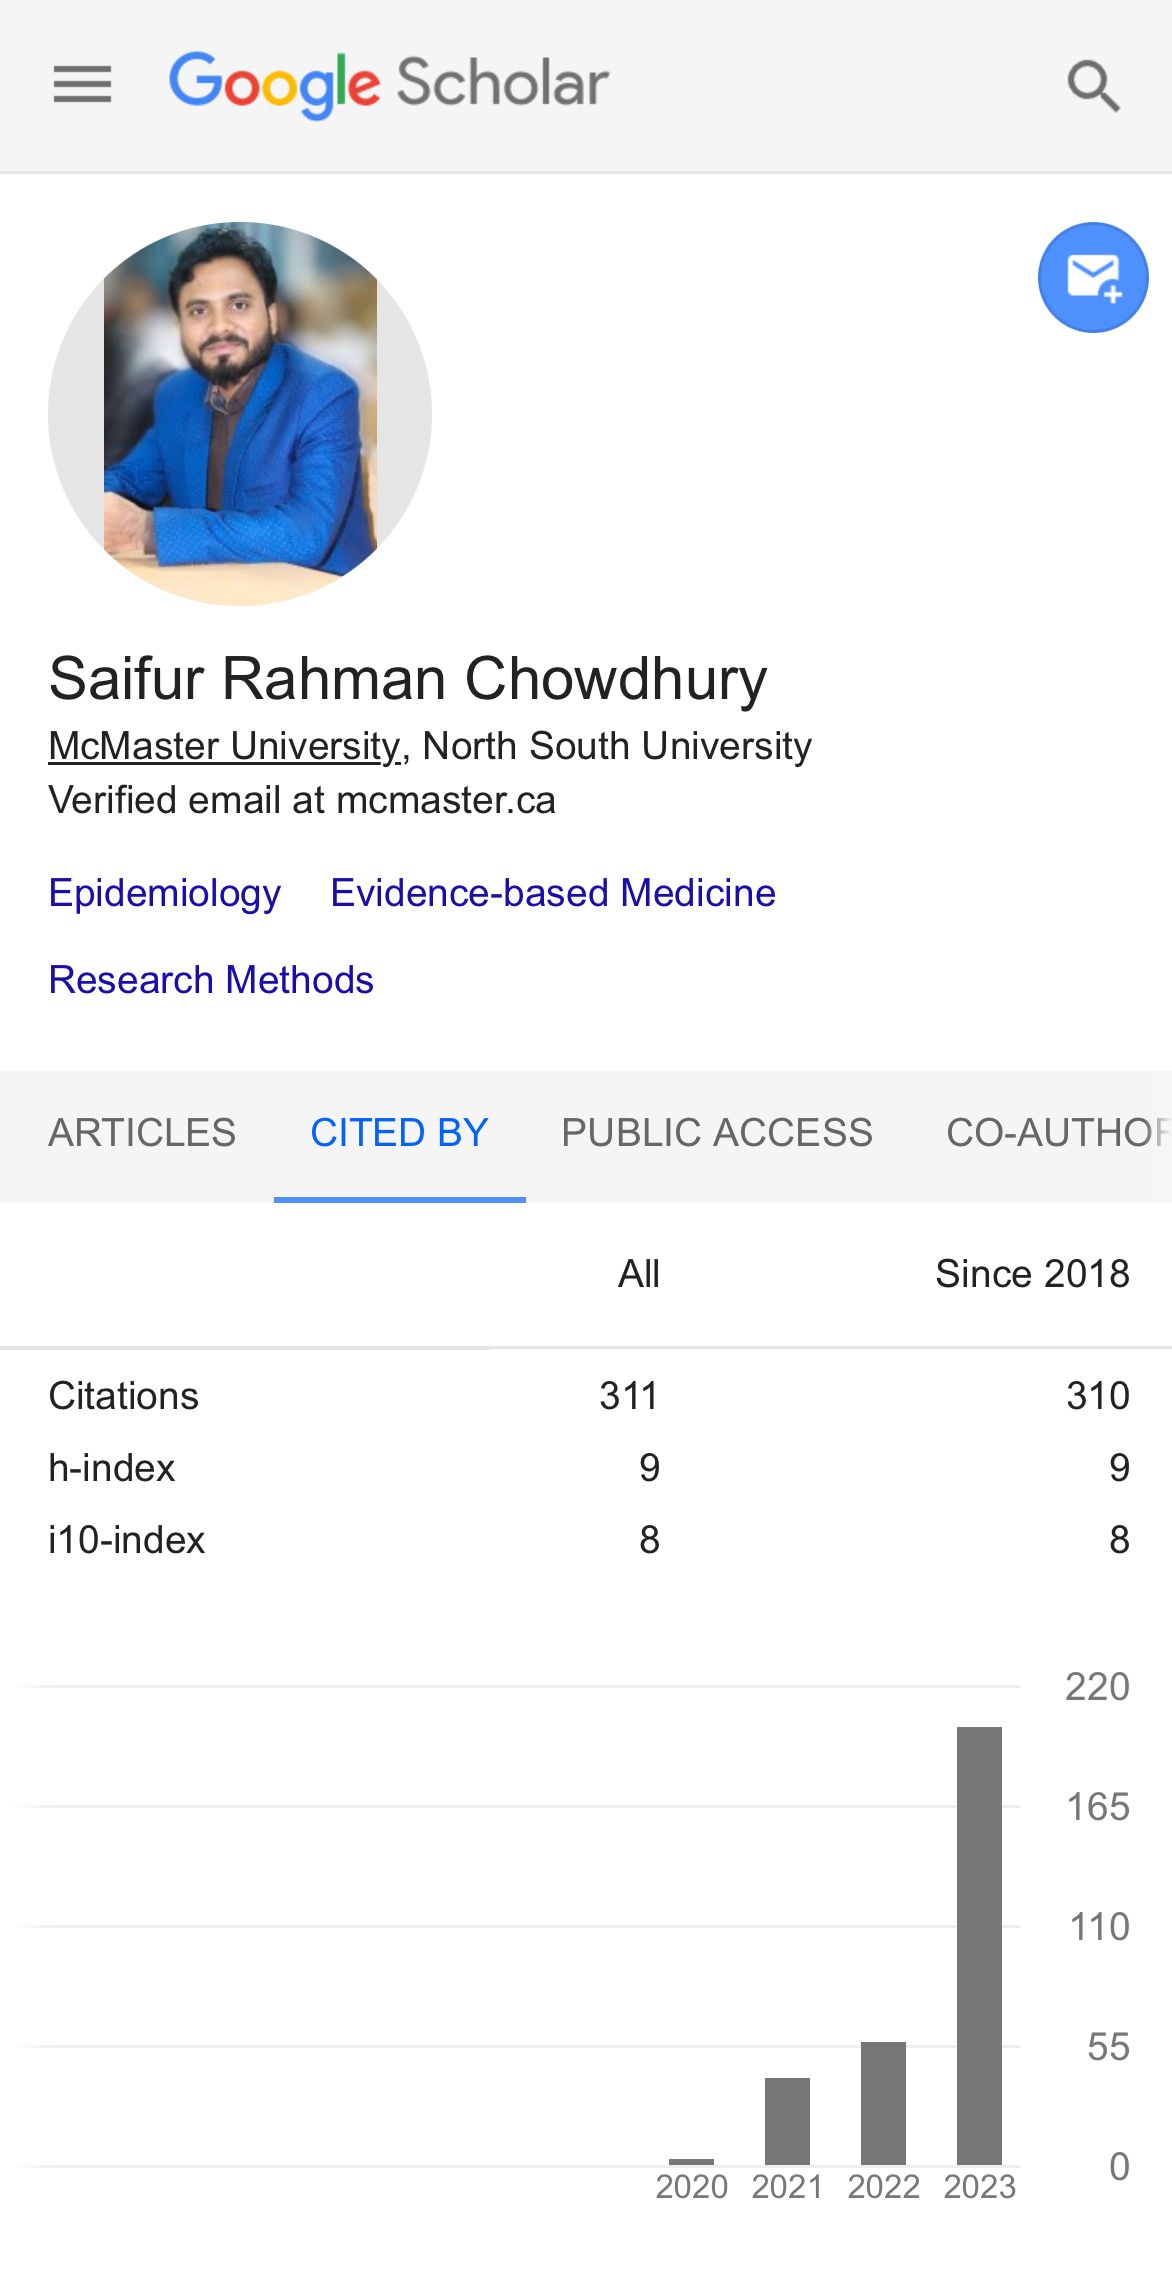Click the h-index row label
Screen dimensions: 1172x2277
(x=111, y=1468)
